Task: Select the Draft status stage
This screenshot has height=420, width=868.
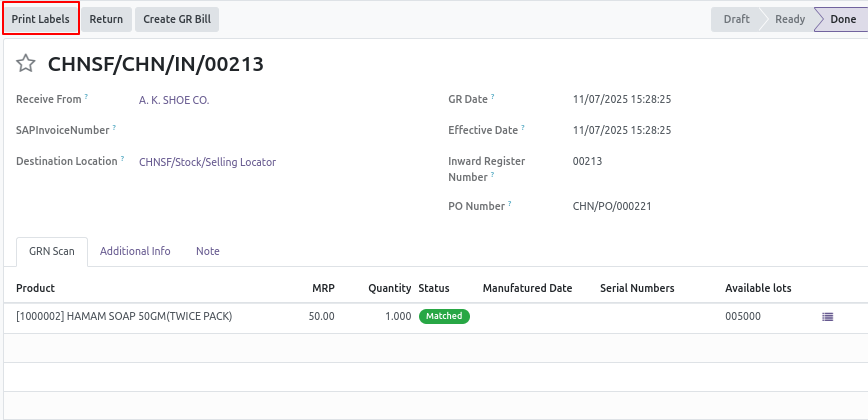Action: click(737, 19)
